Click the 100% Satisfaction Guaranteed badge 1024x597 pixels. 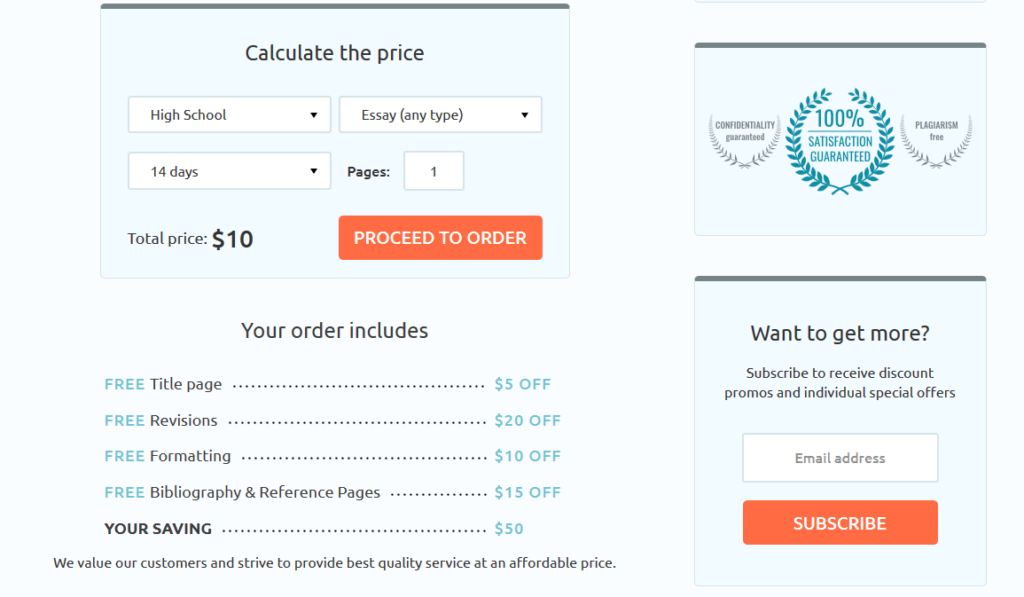tap(840, 140)
